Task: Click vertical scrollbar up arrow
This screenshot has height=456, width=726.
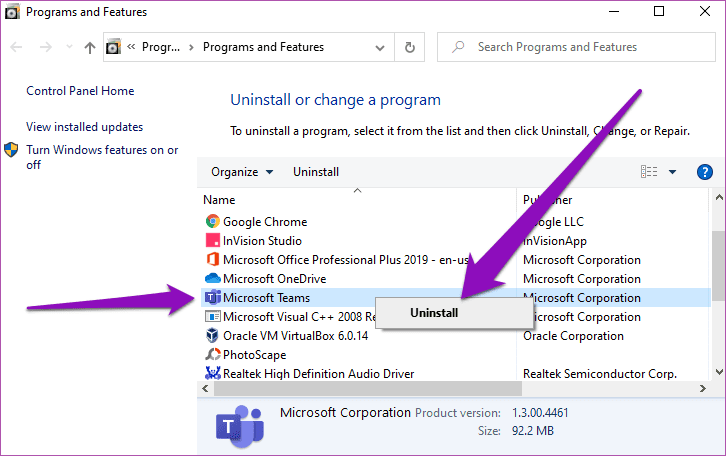Action: [719, 198]
